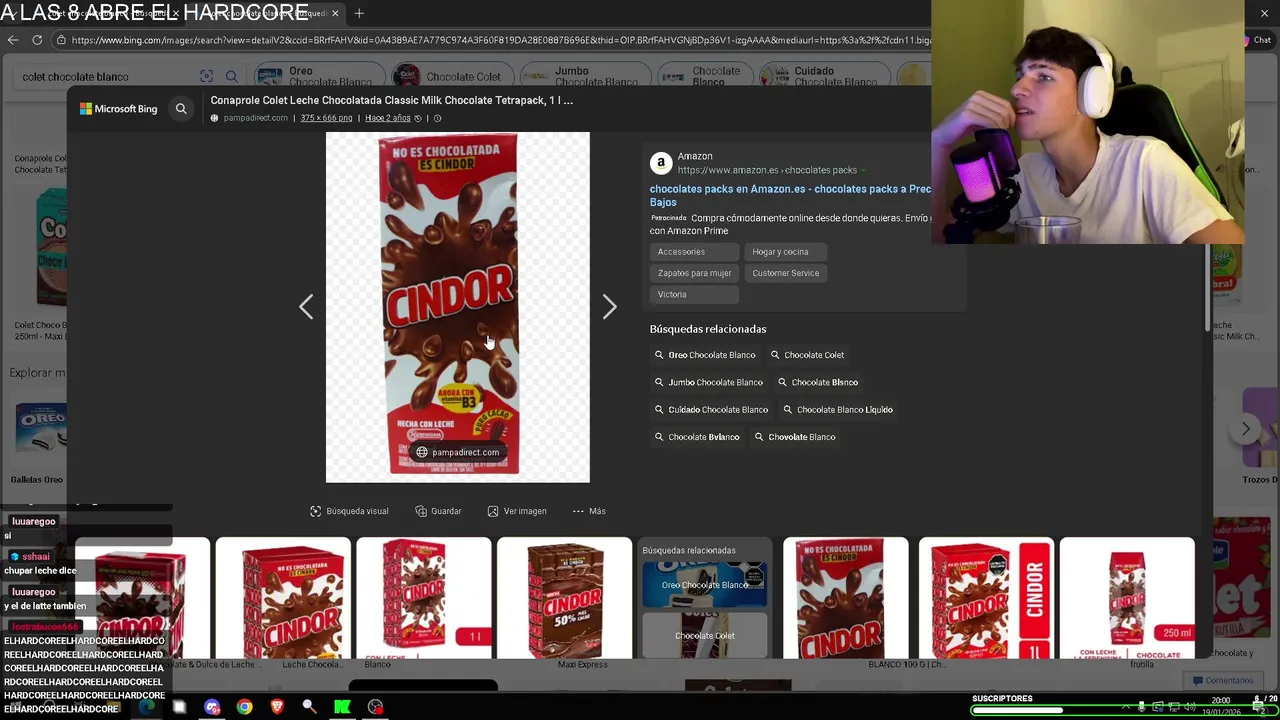
Task: Search related 'Chovolate Blanco'
Action: (795, 437)
